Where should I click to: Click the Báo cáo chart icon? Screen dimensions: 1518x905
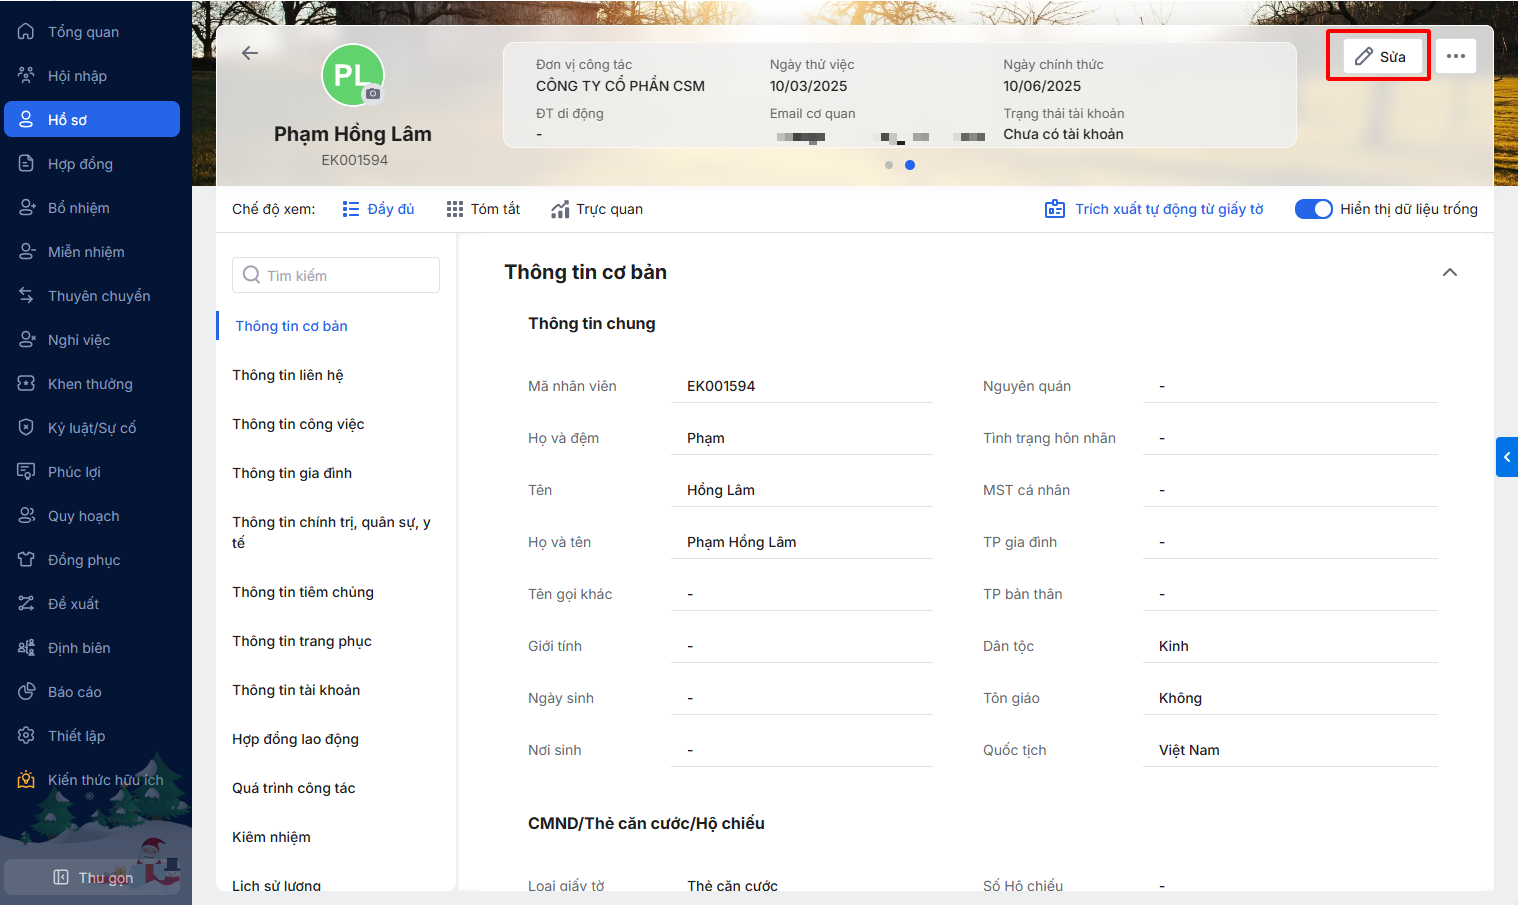click(26, 692)
